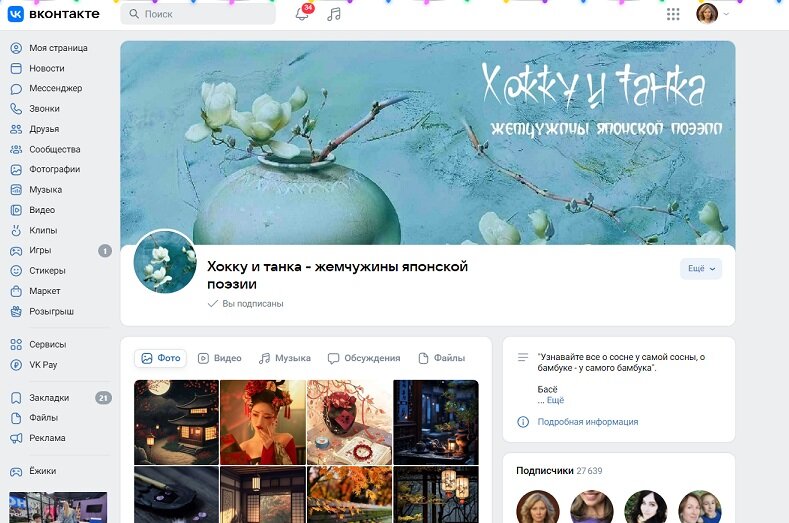Open the vase and book photo
This screenshot has height=523, width=789.
tap(349, 422)
